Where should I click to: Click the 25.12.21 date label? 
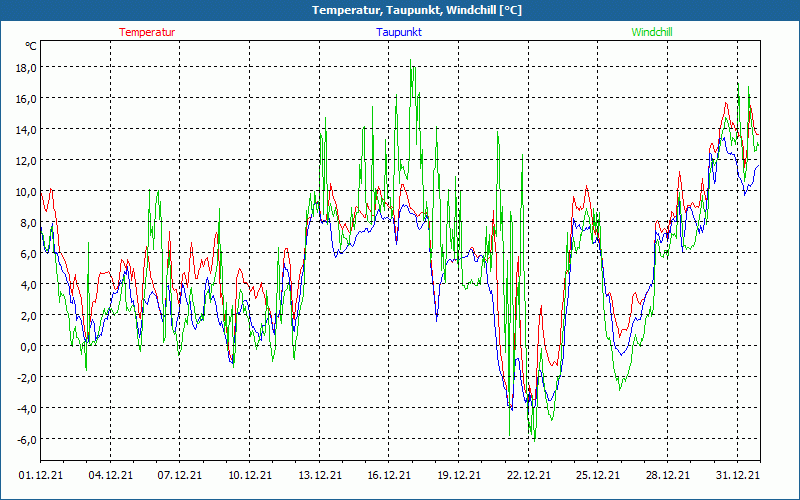point(598,475)
